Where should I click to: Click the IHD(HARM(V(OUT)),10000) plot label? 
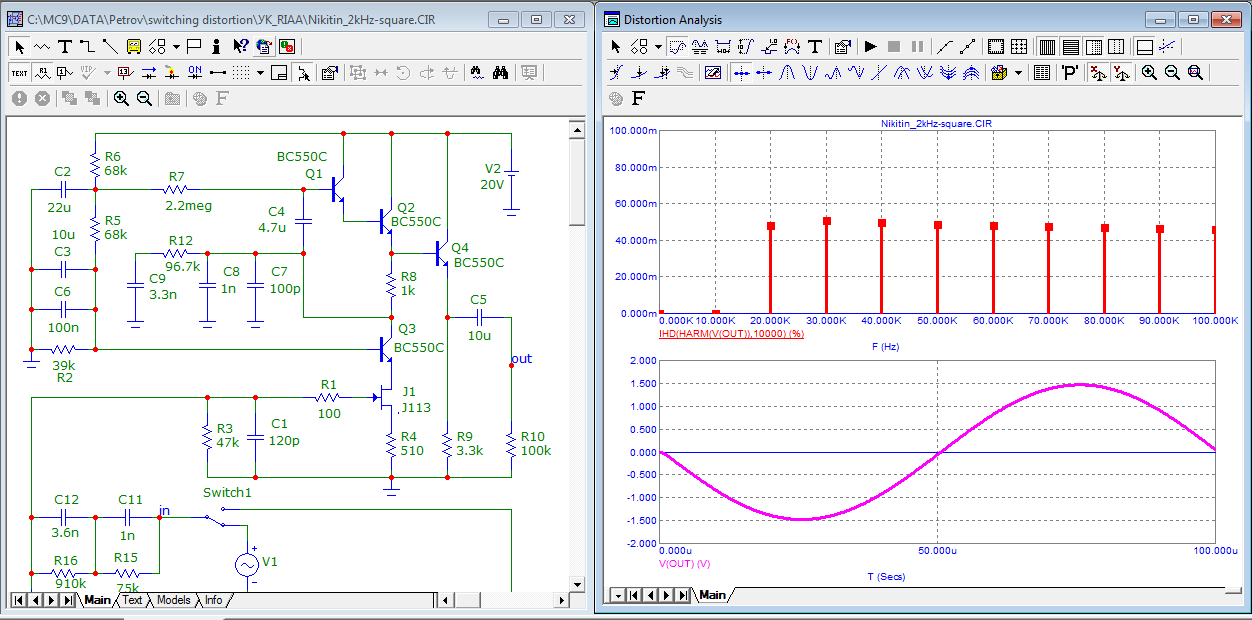click(x=731, y=333)
